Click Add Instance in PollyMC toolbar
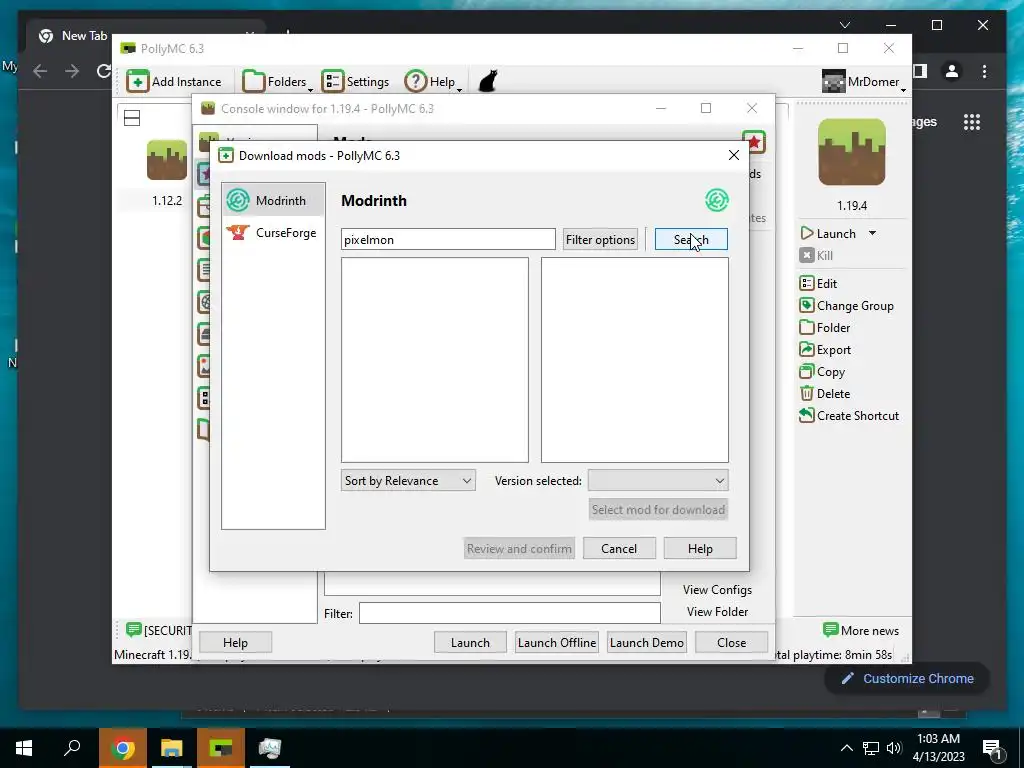Screen dimensions: 1024x768 click(x=174, y=82)
